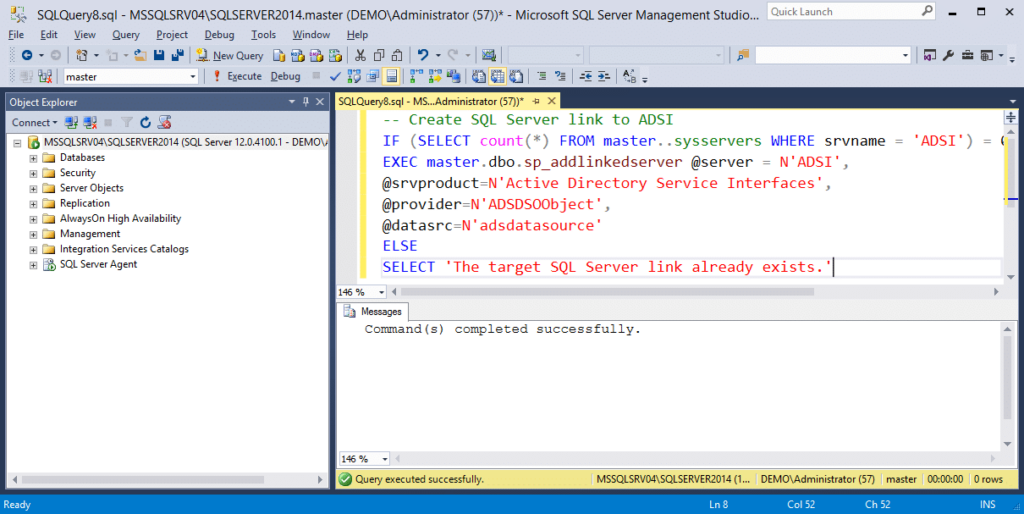Image resolution: width=1024 pixels, height=514 pixels.
Task: Click the Properties wrench icon
Action: click(947, 55)
